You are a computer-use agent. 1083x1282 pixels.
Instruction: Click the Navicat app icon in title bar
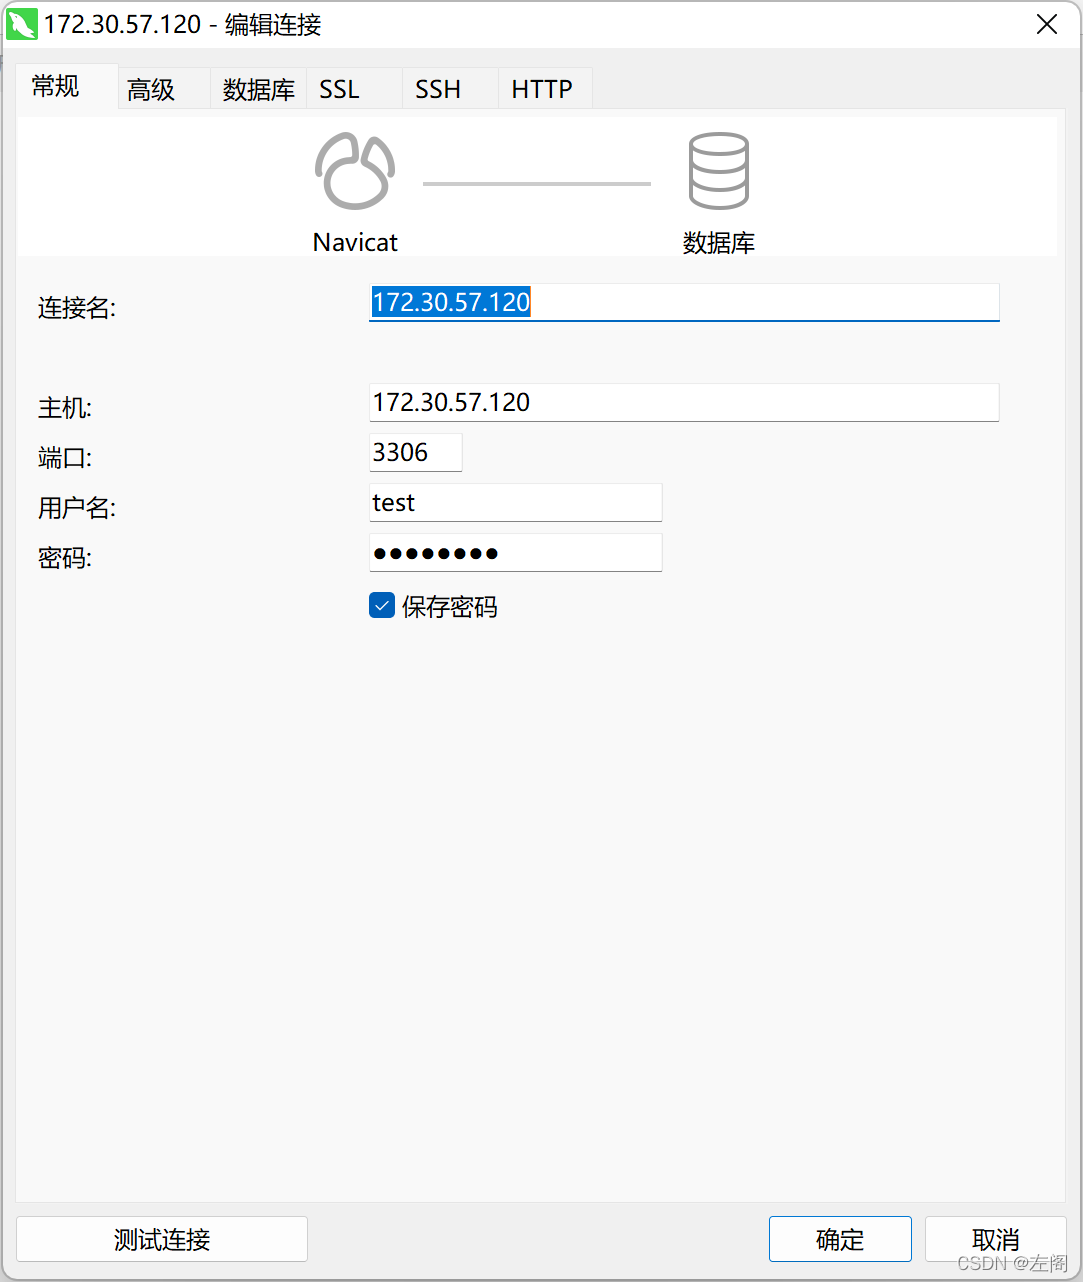[x=22, y=24]
